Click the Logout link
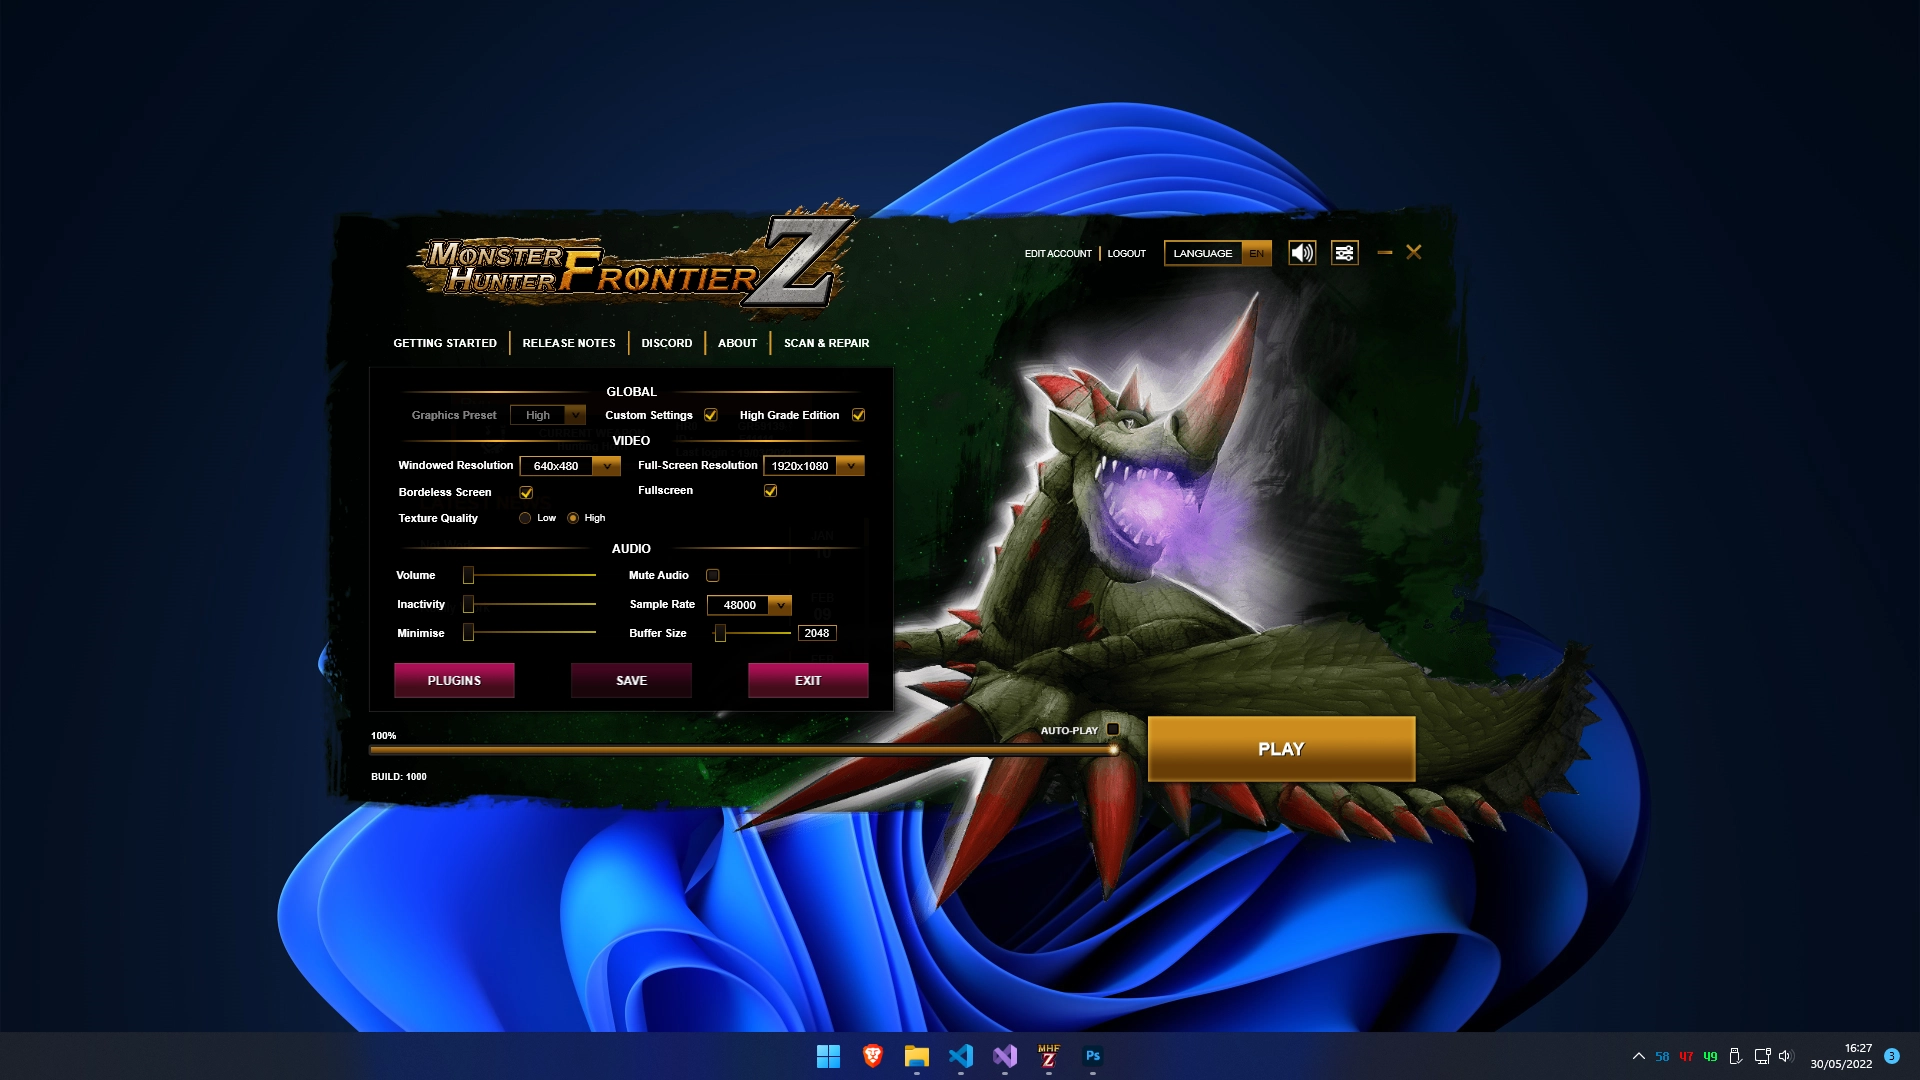1920x1080 pixels. click(x=1126, y=253)
